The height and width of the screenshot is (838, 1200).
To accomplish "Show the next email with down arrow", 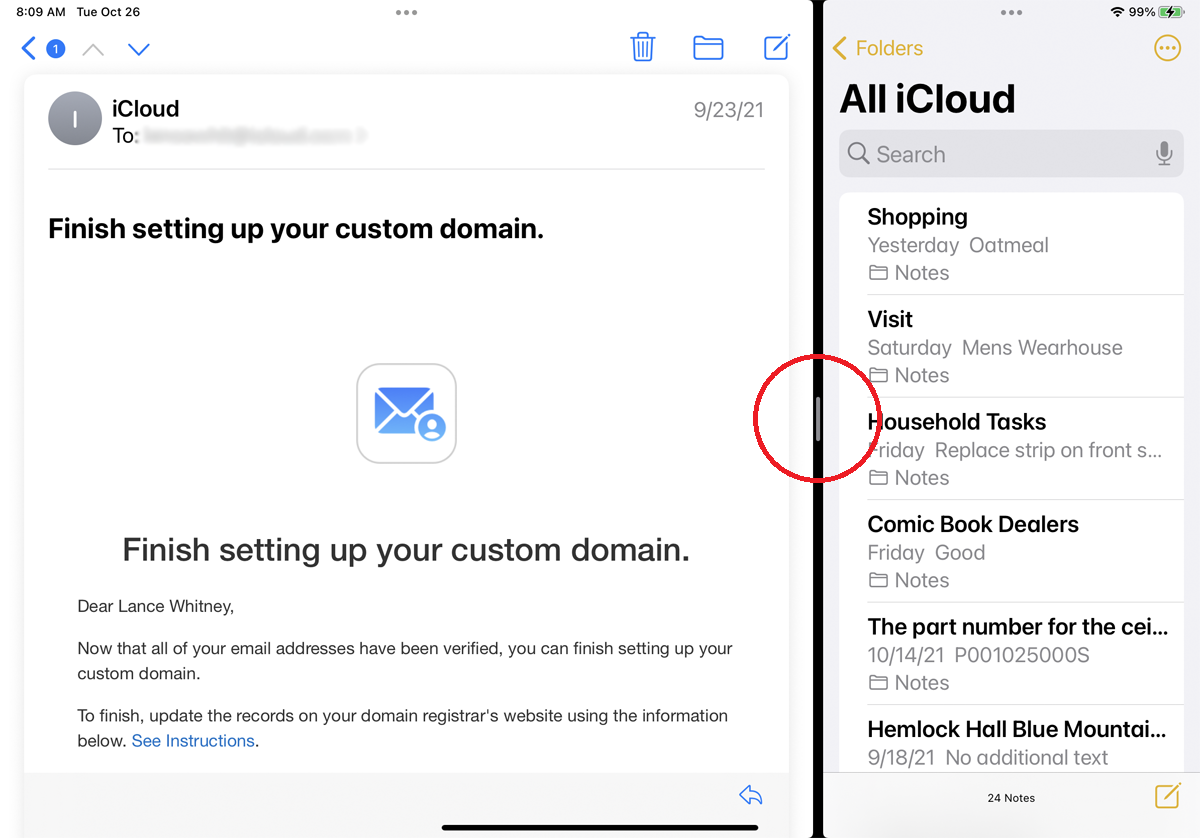I will click(139, 49).
